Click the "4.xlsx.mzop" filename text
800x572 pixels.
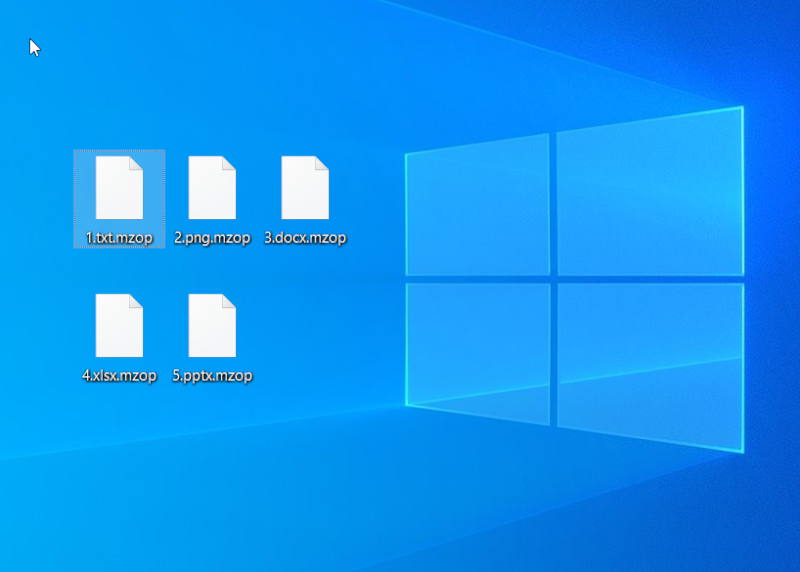click(x=119, y=376)
